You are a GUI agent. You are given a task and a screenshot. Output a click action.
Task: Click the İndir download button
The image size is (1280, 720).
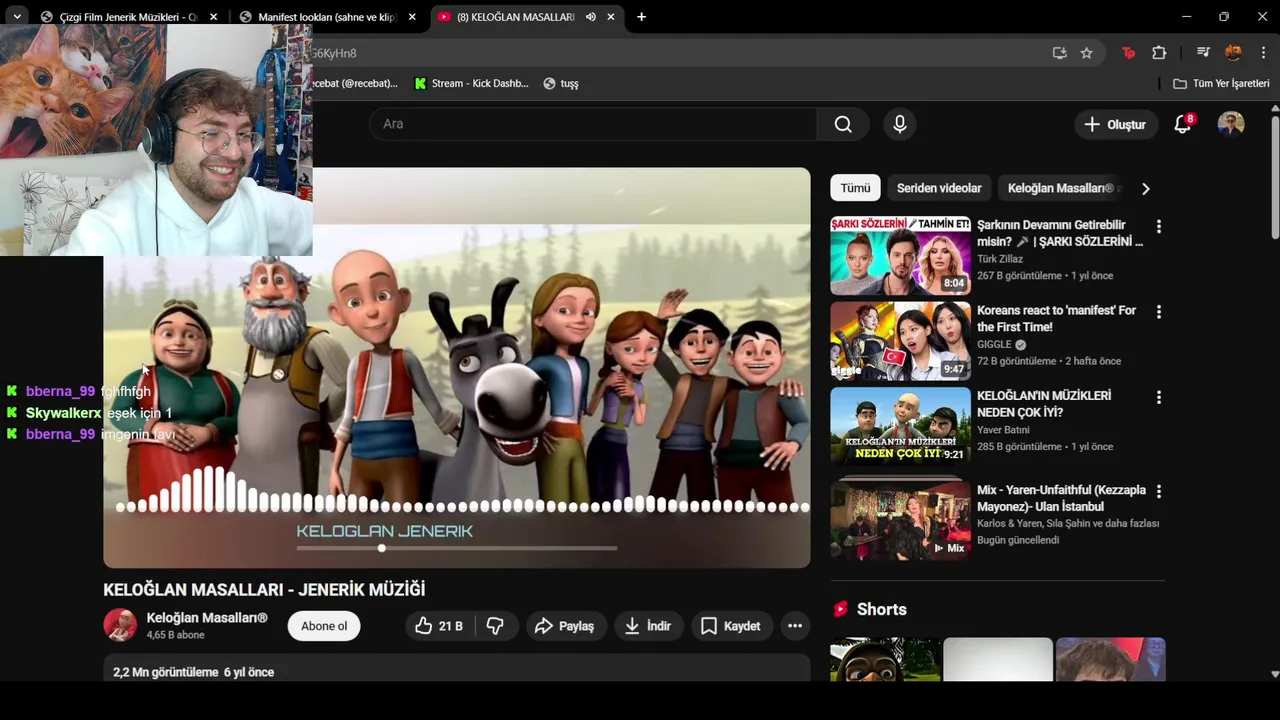click(648, 626)
